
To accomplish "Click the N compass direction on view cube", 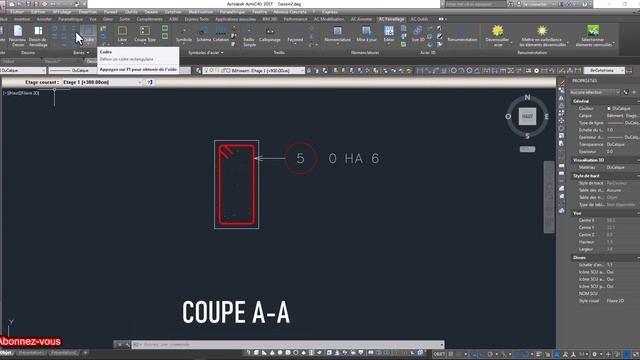I will click(527, 98).
